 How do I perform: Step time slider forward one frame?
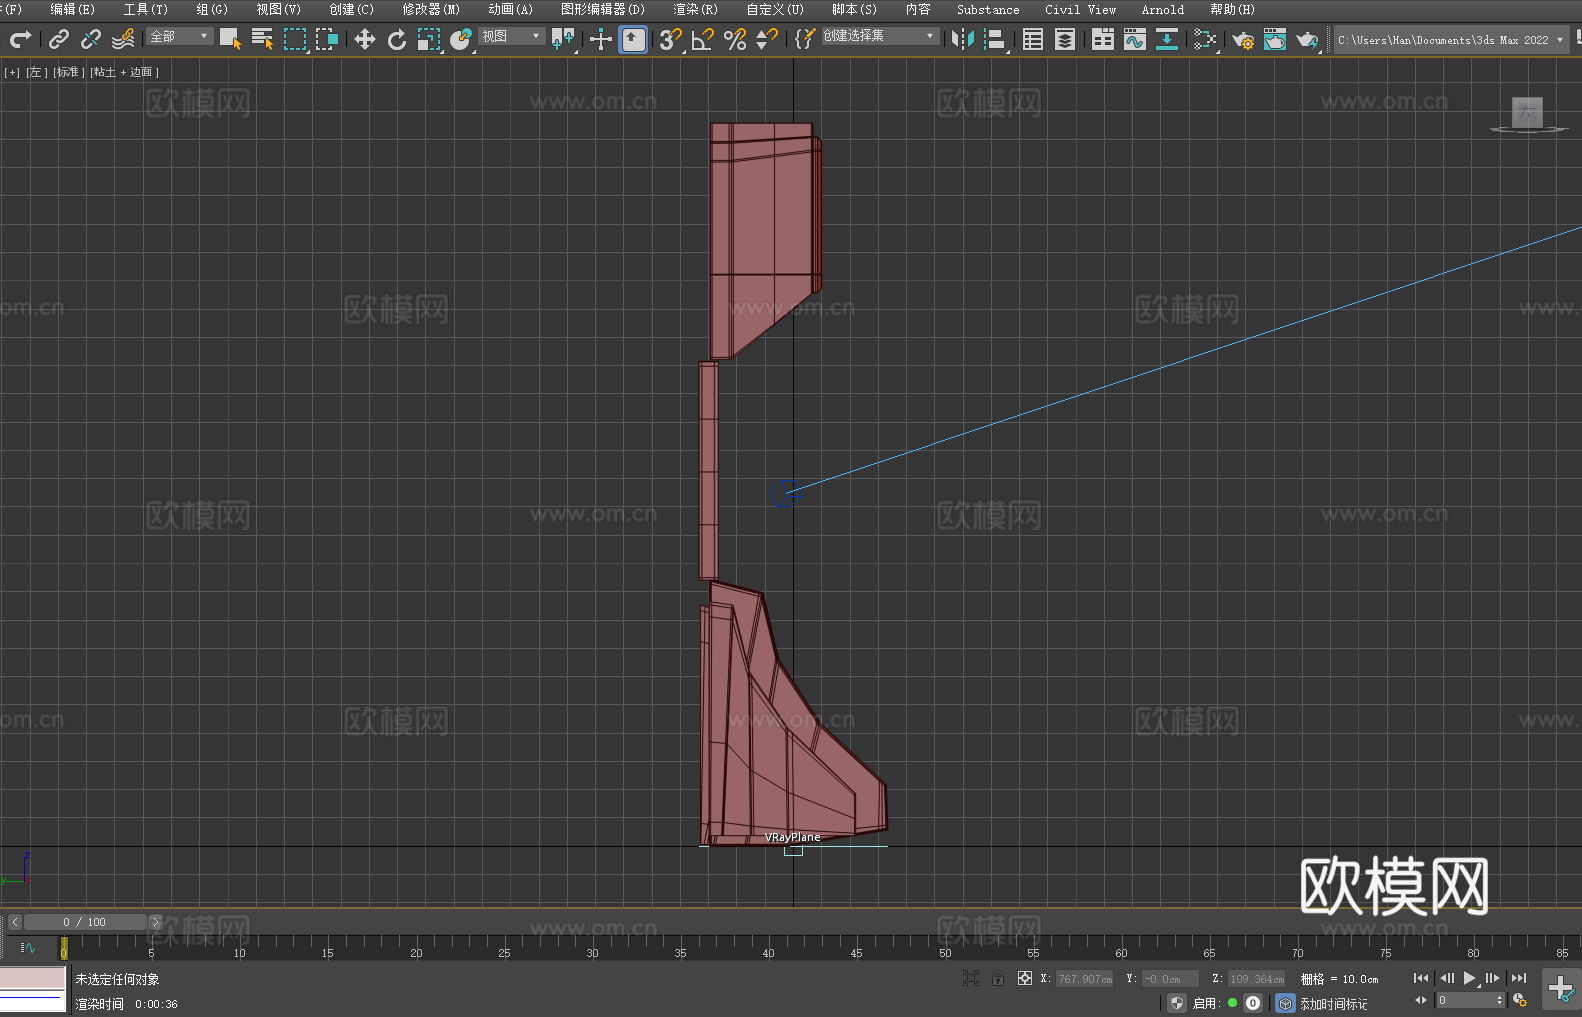pyautogui.click(x=155, y=922)
